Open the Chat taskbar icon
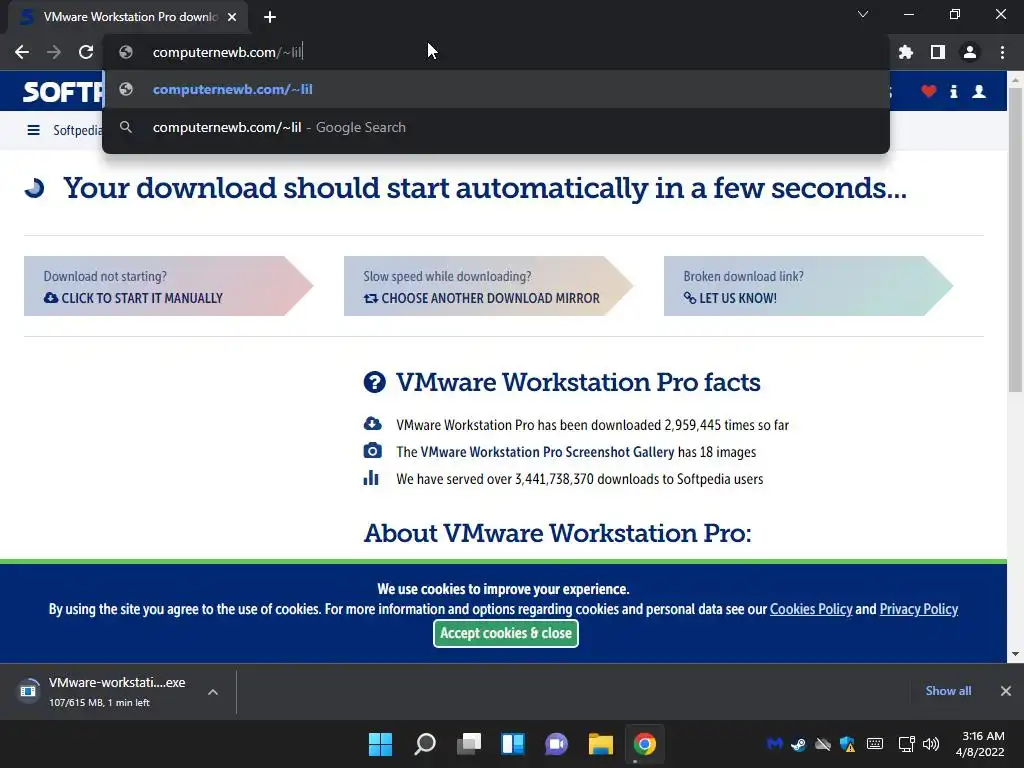The image size is (1024, 768). 556,744
